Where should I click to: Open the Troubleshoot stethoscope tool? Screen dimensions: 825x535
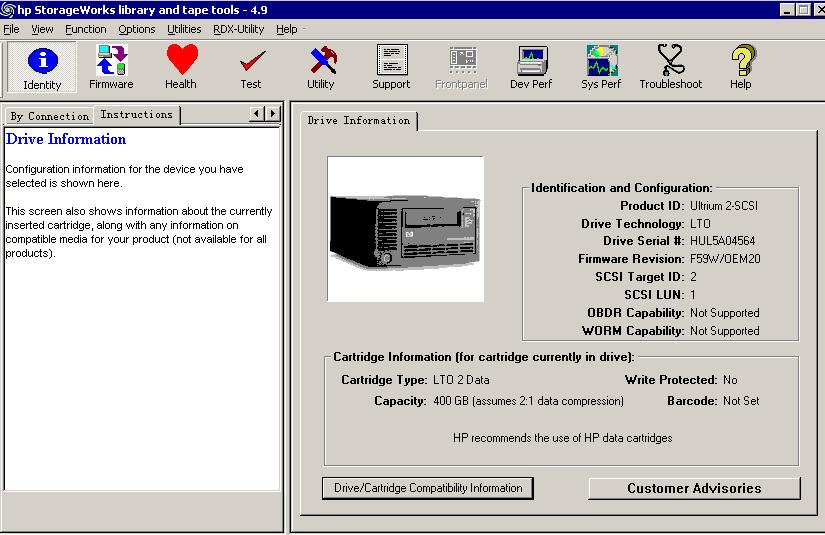pos(671,67)
